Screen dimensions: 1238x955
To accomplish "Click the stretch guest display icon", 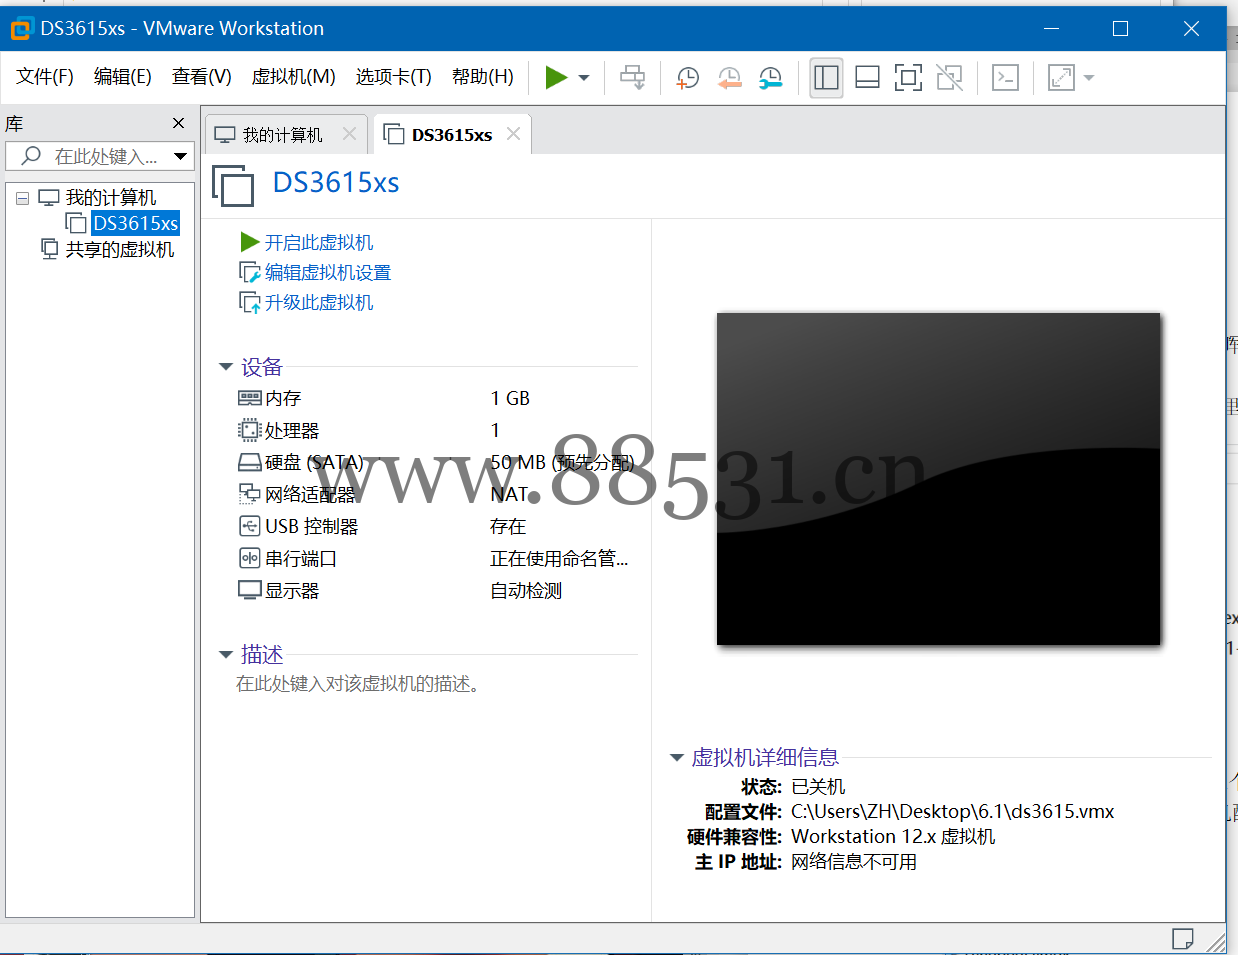I will click(1060, 77).
